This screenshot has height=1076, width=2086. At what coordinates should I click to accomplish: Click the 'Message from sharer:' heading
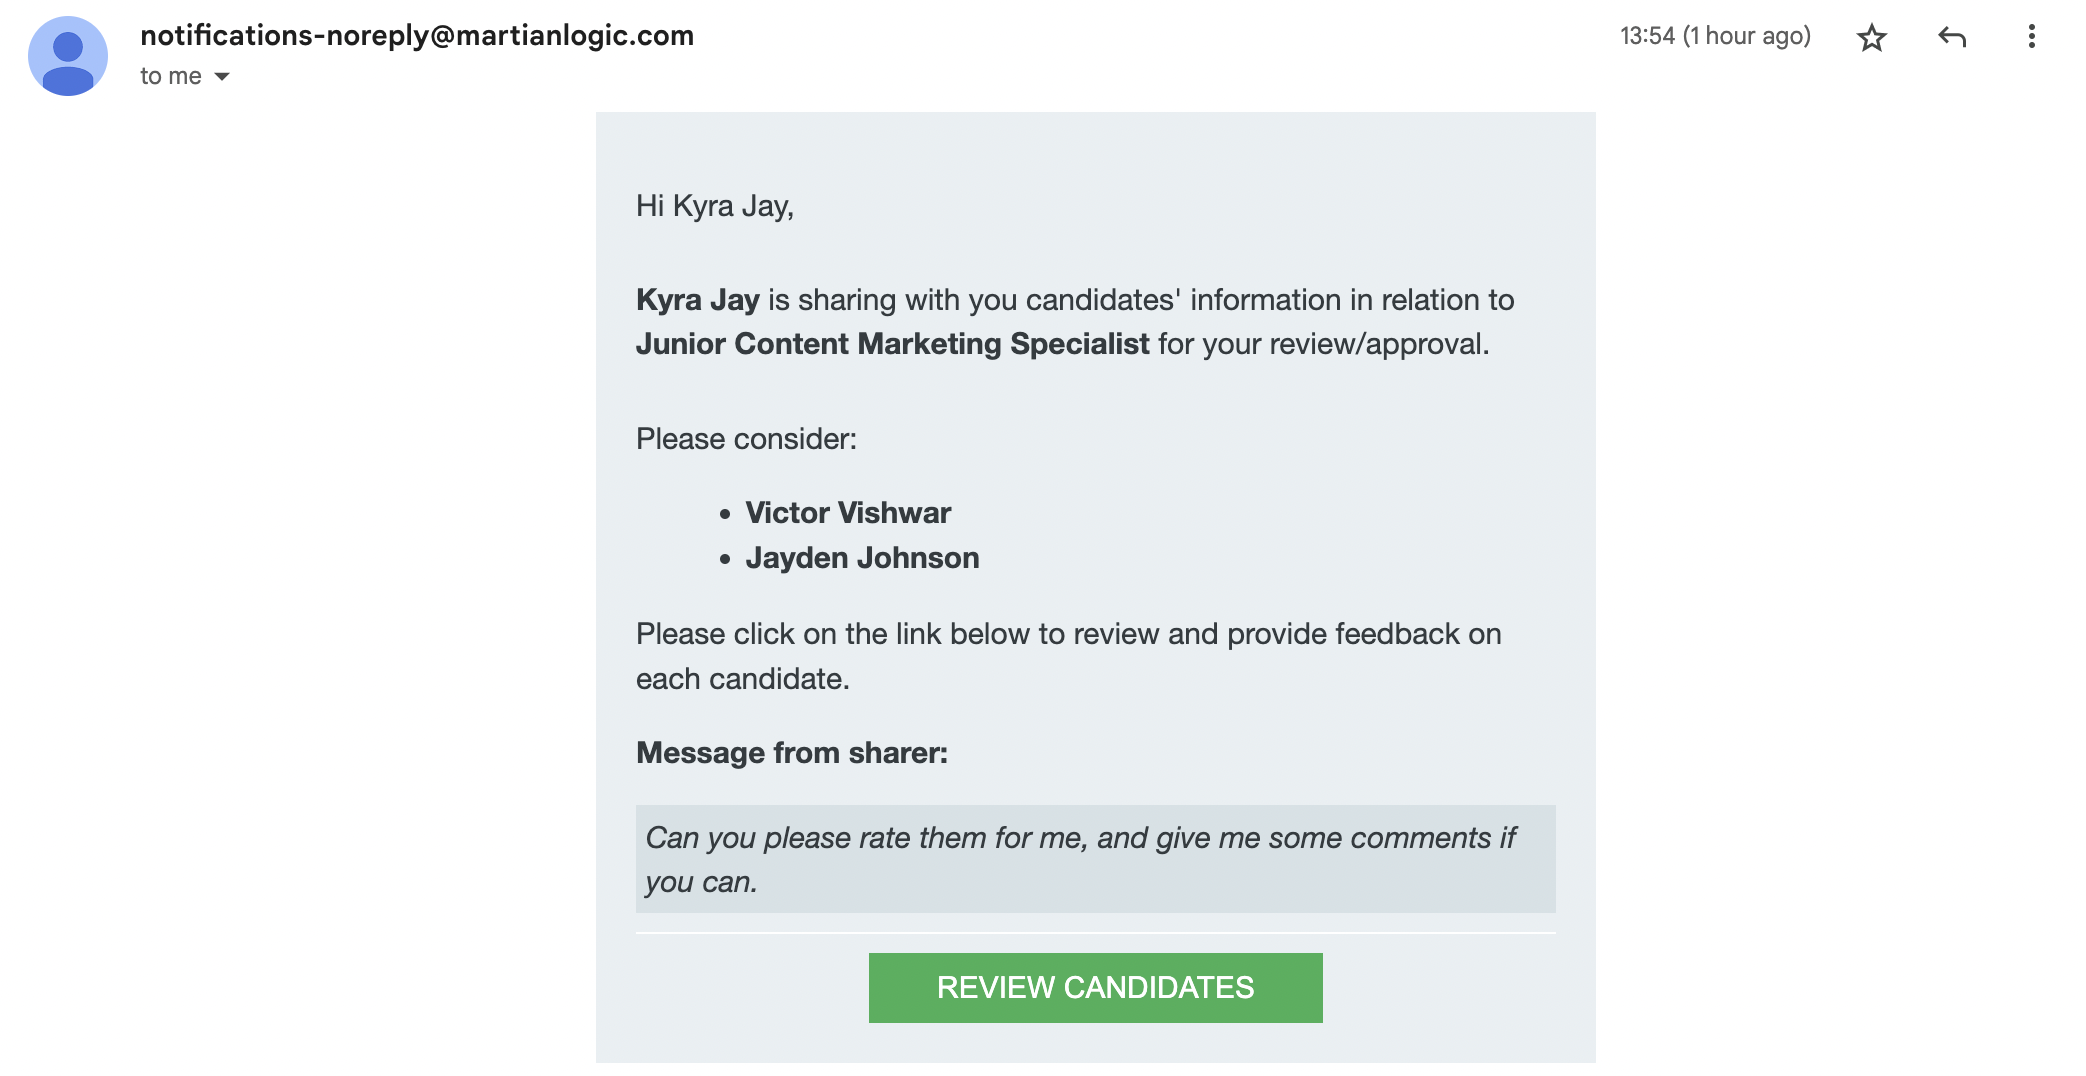(x=792, y=753)
